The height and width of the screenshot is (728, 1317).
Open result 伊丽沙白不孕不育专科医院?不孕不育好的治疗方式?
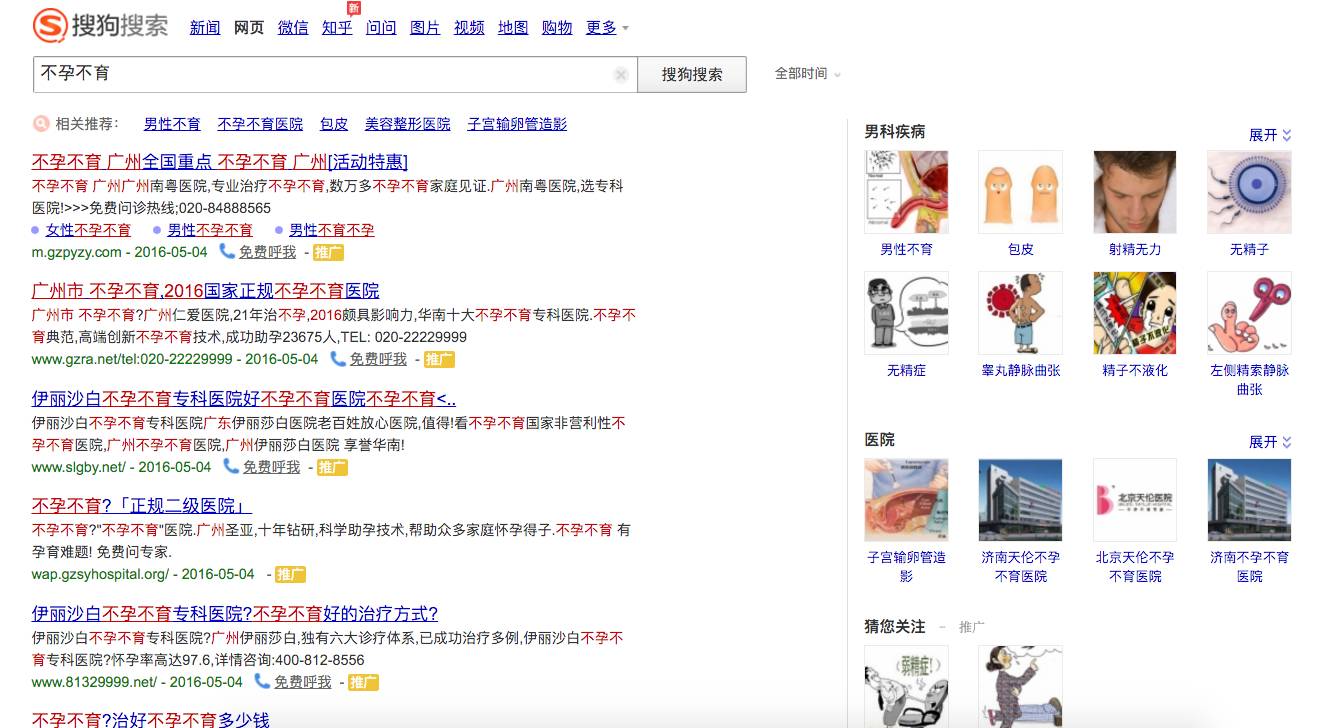click(x=235, y=614)
